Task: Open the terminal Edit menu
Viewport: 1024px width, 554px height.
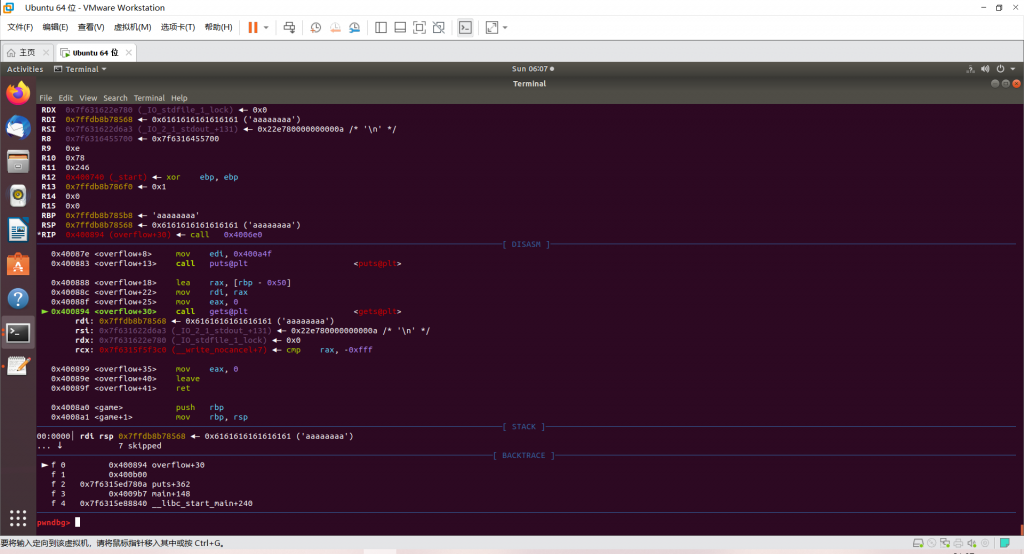Action: pos(65,98)
